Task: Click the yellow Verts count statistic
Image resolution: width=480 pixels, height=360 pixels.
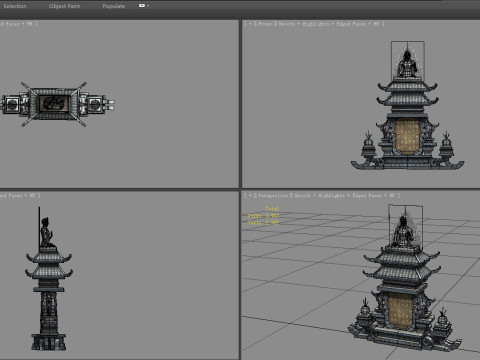Action: [x=263, y=222]
